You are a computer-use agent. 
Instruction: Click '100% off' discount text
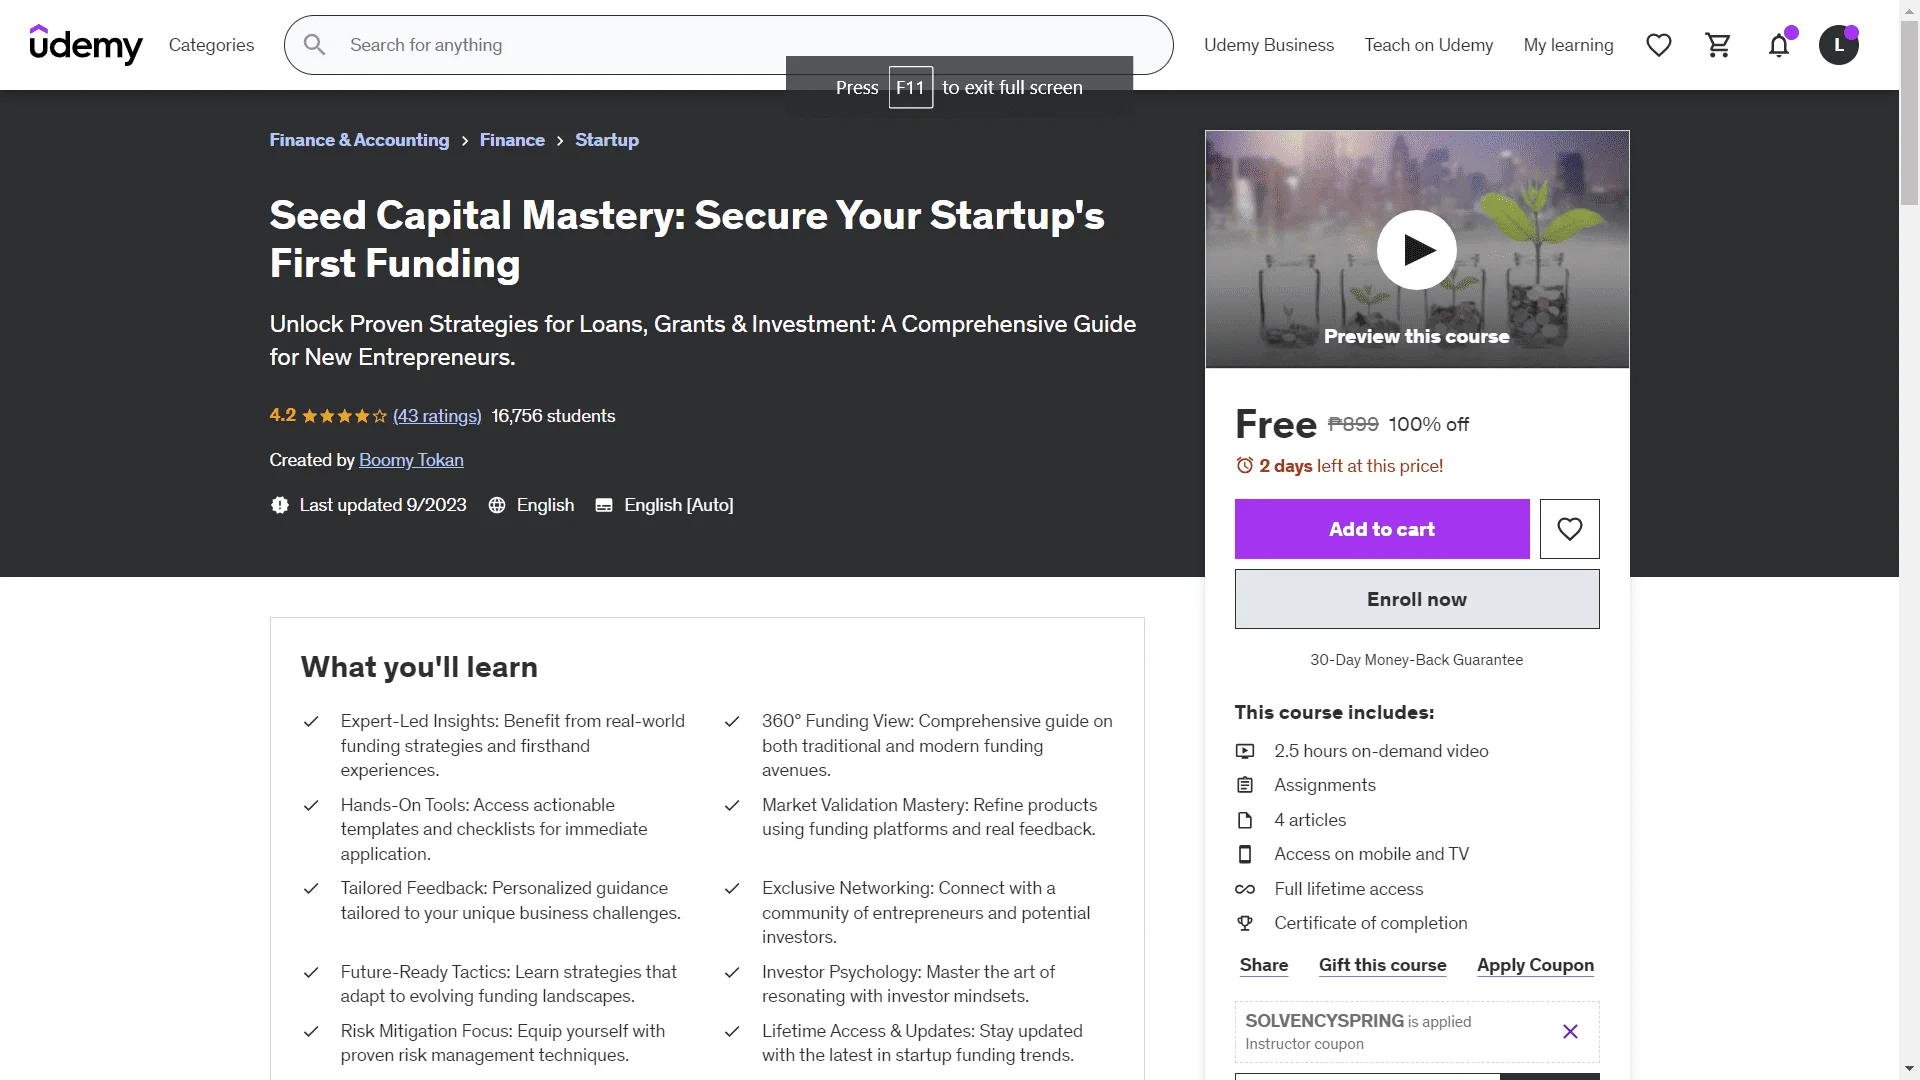[1429, 424]
